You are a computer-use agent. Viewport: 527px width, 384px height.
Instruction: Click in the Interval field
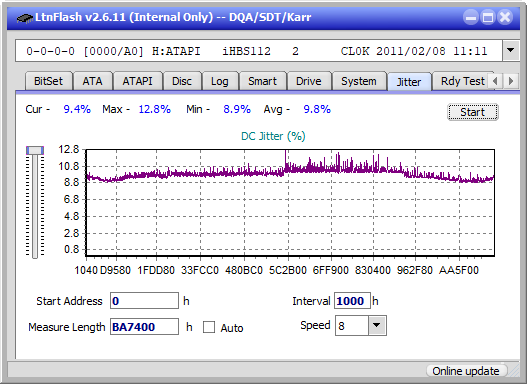point(352,301)
